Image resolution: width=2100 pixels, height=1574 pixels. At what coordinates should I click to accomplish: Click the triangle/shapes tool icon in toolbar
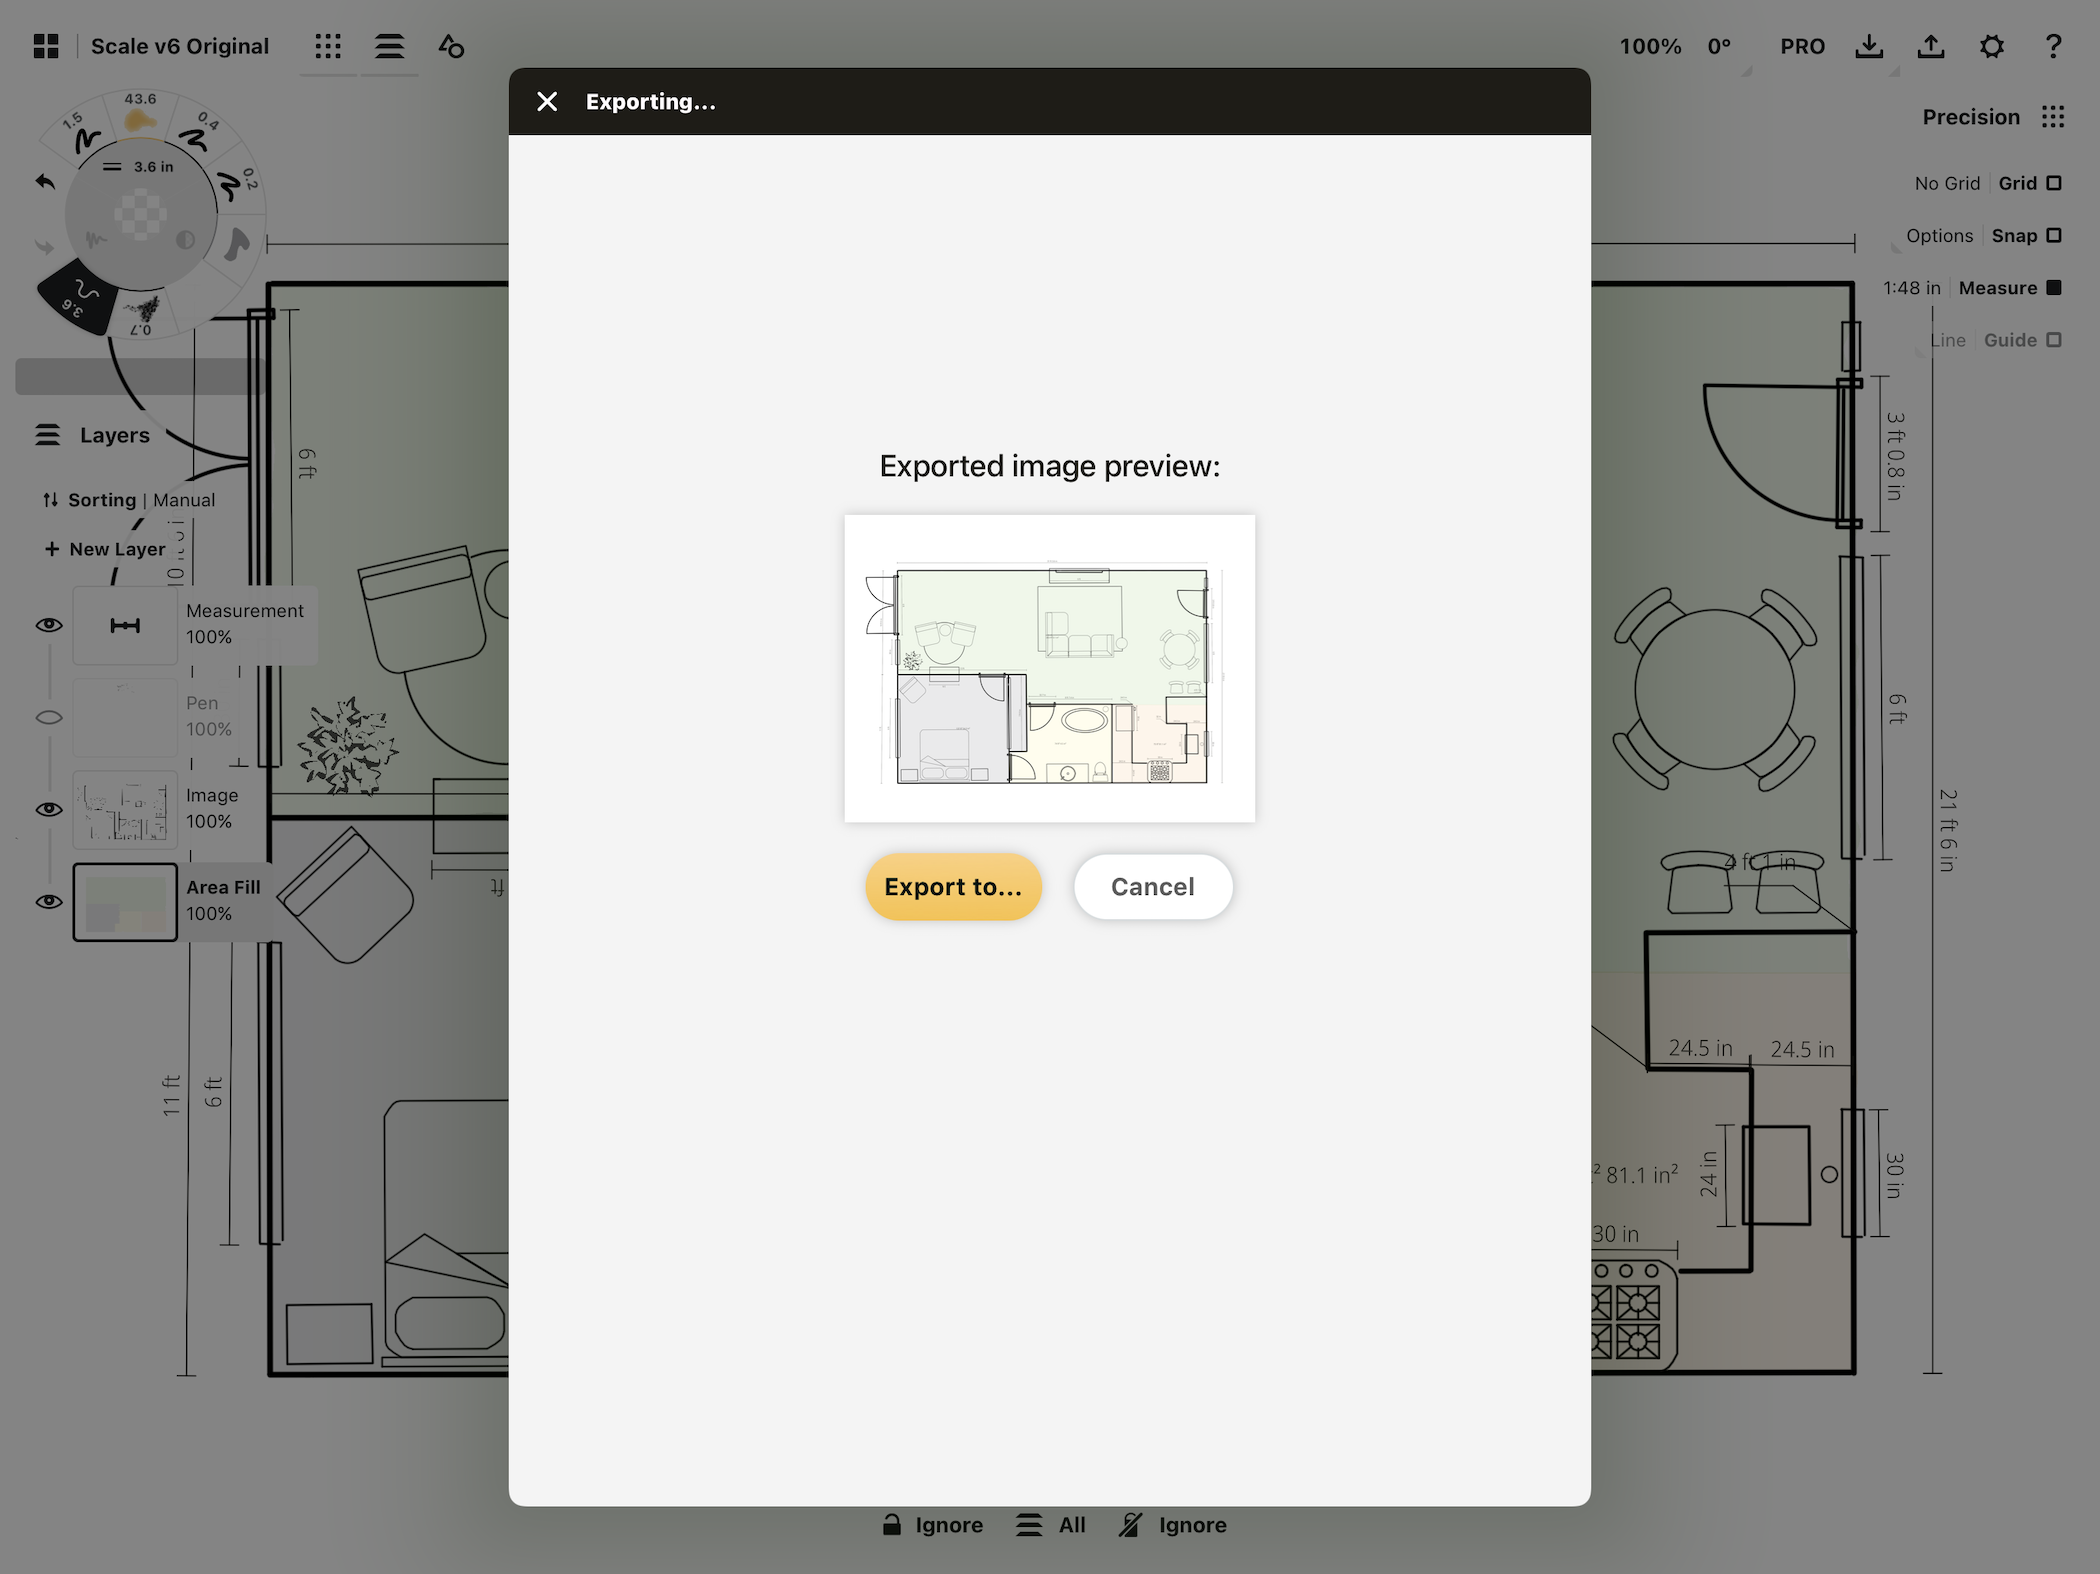(451, 45)
